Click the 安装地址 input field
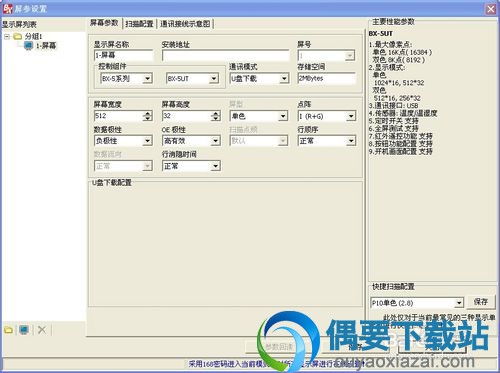The width and height of the screenshot is (500, 373). point(225,55)
